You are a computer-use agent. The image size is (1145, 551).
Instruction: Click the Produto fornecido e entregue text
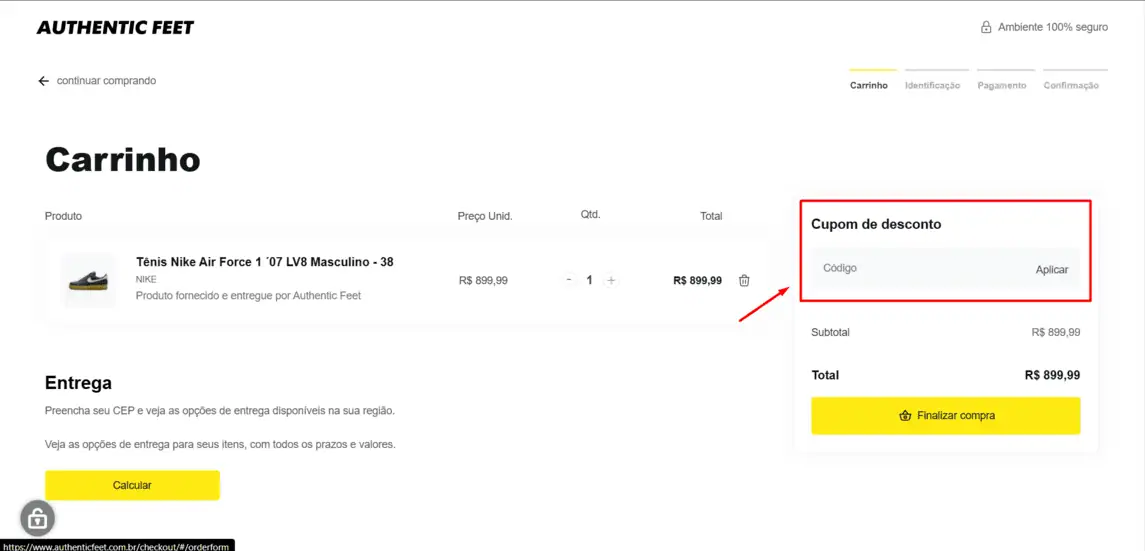coord(248,296)
